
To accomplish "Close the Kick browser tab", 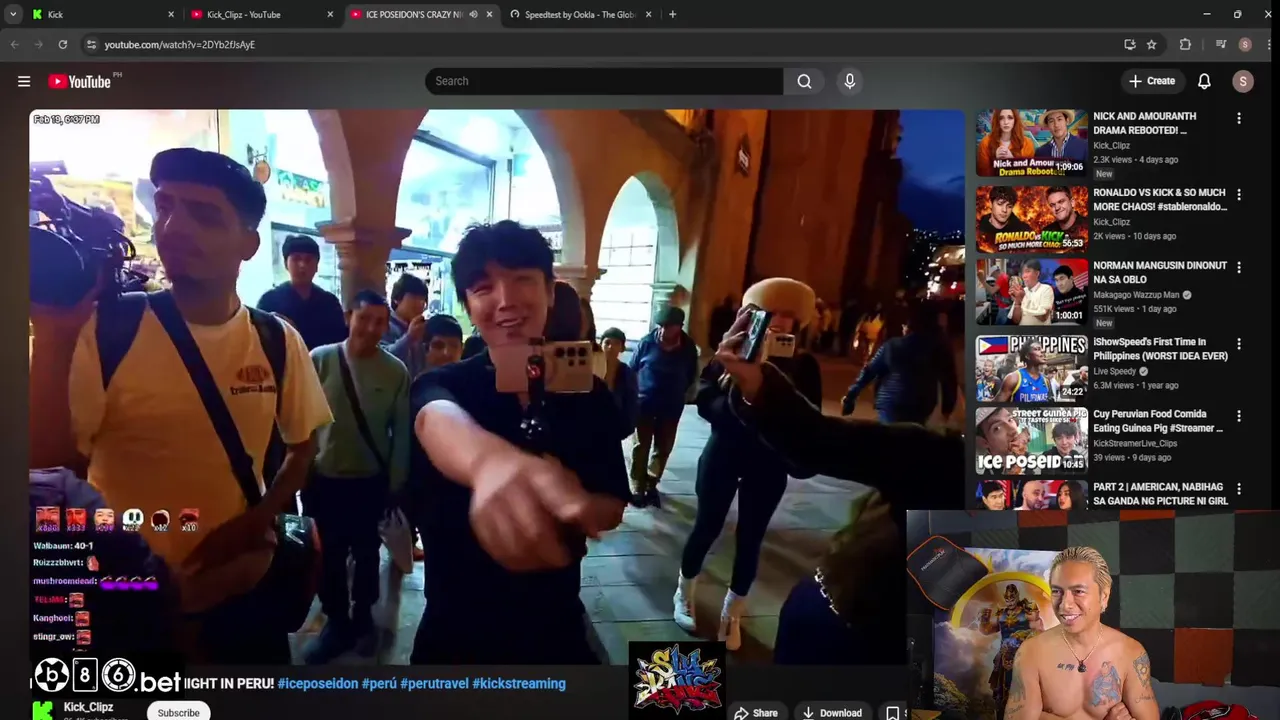I will tap(171, 14).
